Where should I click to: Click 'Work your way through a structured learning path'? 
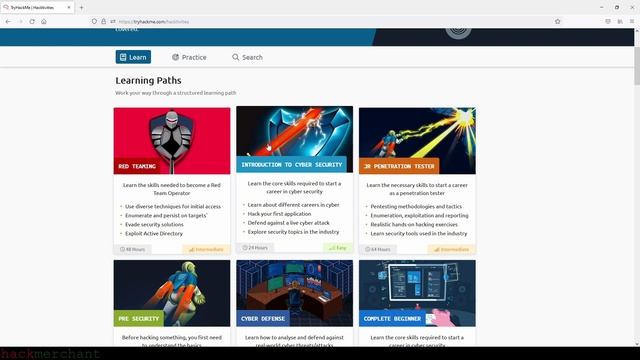[176, 93]
